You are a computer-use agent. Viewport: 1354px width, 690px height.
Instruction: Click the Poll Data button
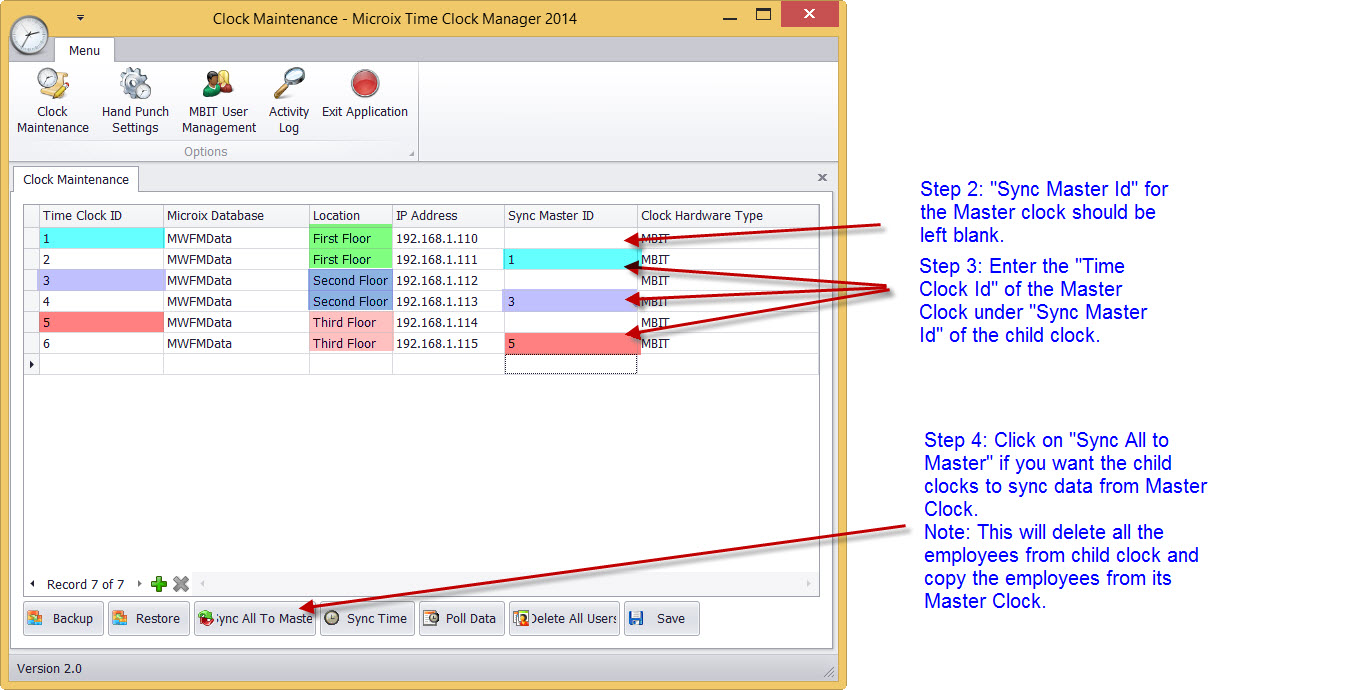click(x=461, y=619)
